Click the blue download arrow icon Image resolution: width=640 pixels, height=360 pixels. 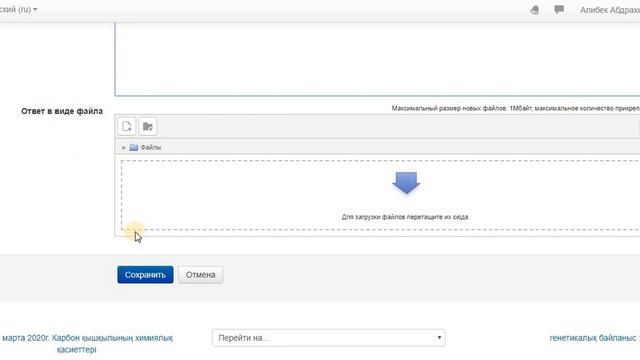(406, 183)
